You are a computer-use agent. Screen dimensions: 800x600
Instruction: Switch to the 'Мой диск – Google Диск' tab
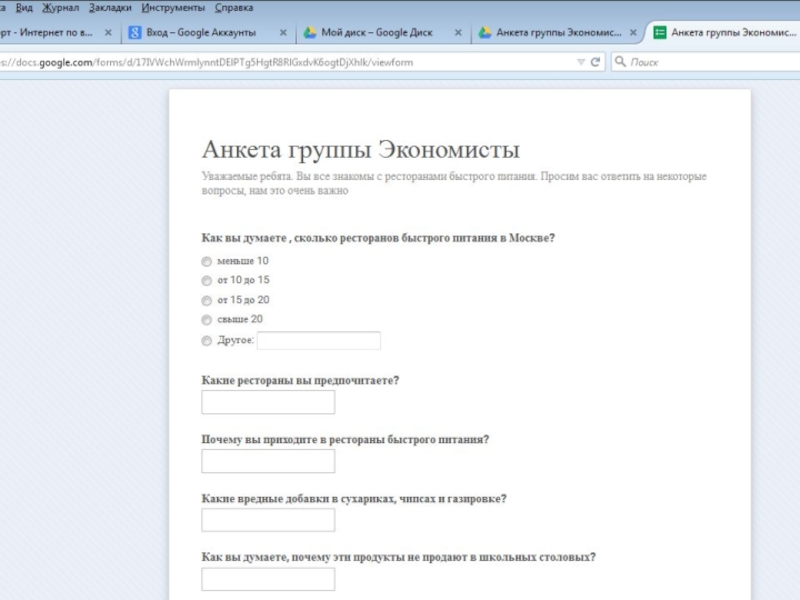pos(376,33)
